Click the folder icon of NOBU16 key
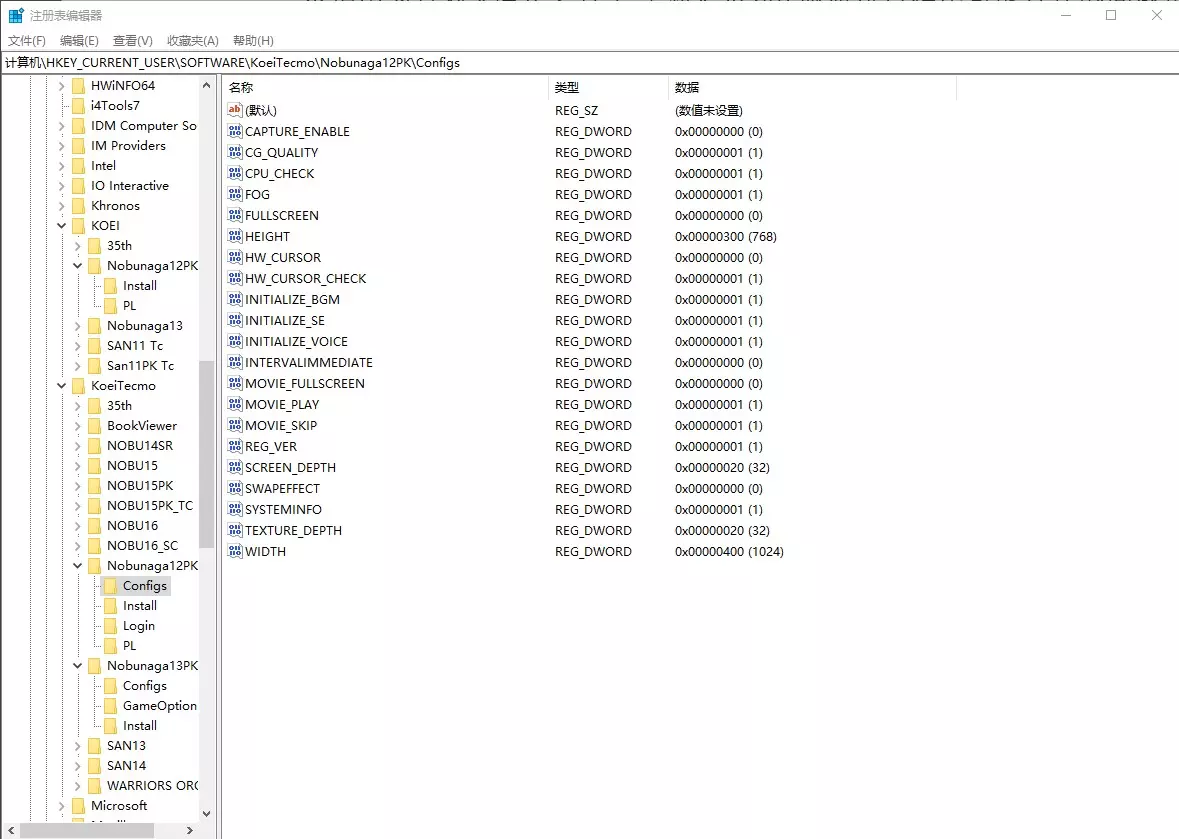This screenshot has width=1179, height=839. [94, 526]
